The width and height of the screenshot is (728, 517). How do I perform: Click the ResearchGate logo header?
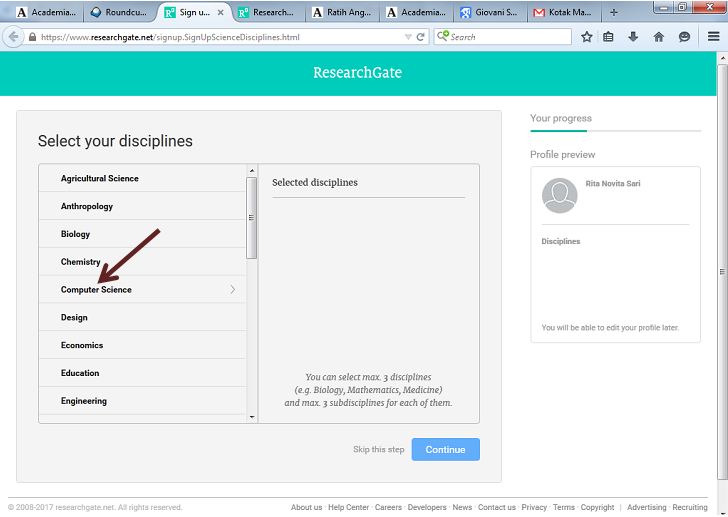(x=358, y=72)
